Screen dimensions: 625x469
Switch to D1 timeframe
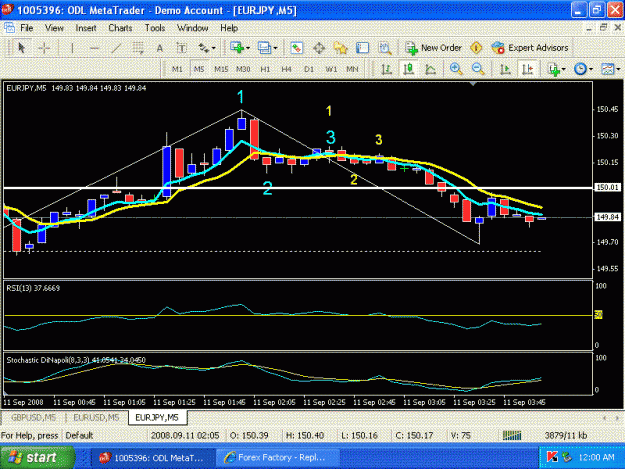point(309,69)
